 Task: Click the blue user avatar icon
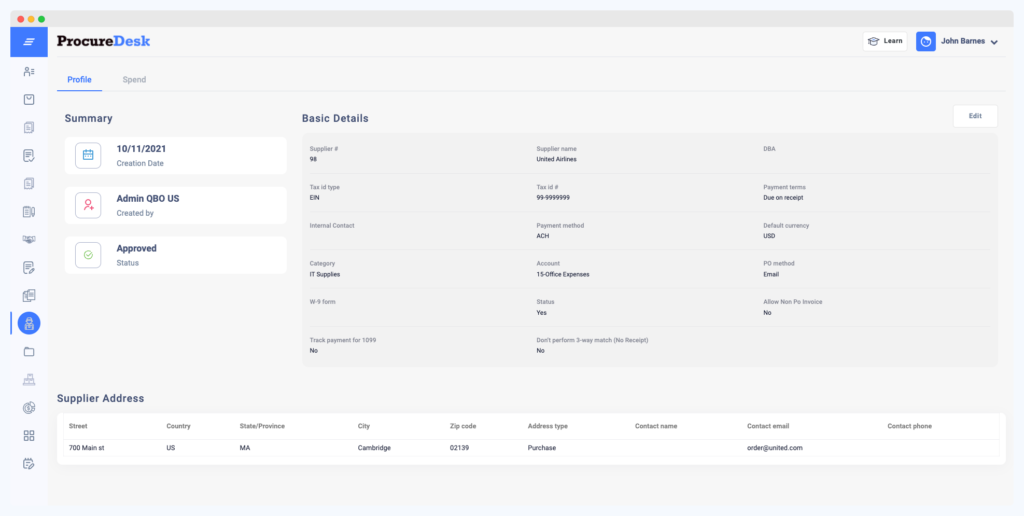coord(925,41)
